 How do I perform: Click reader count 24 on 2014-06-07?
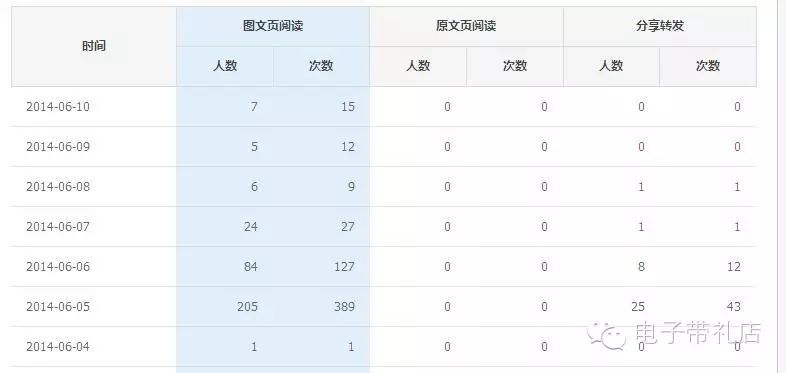[x=251, y=227]
